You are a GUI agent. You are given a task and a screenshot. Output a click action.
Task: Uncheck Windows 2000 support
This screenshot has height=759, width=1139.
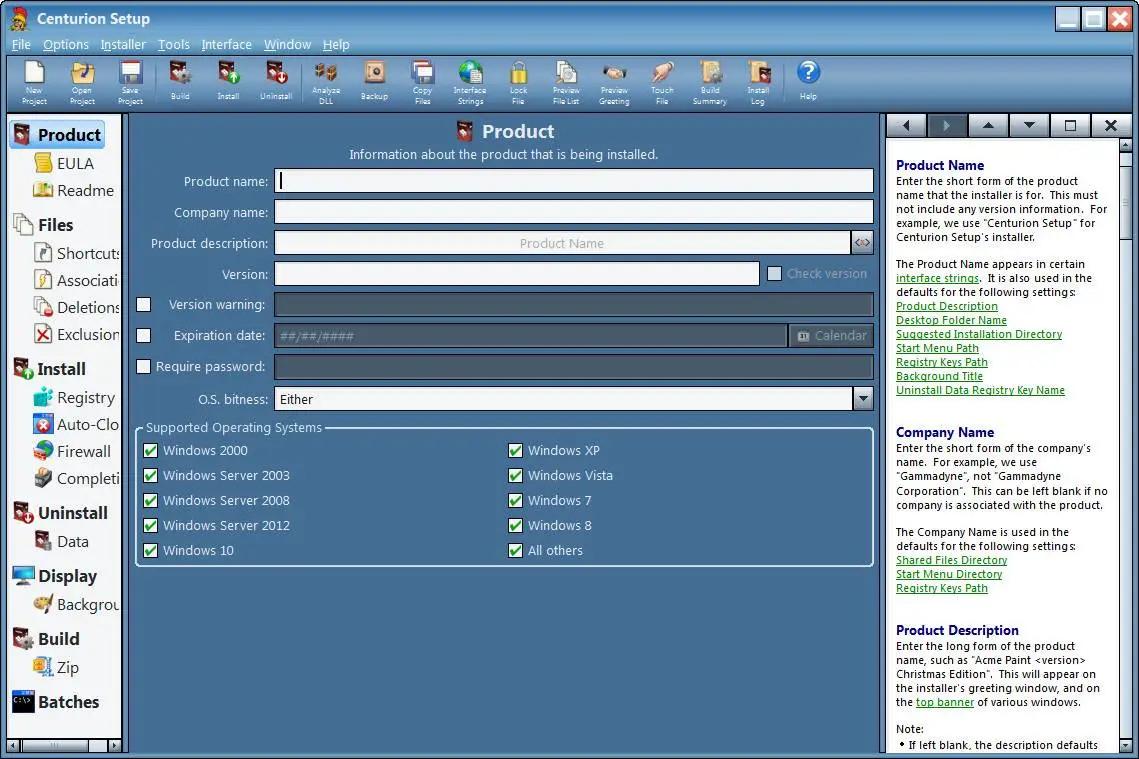150,450
